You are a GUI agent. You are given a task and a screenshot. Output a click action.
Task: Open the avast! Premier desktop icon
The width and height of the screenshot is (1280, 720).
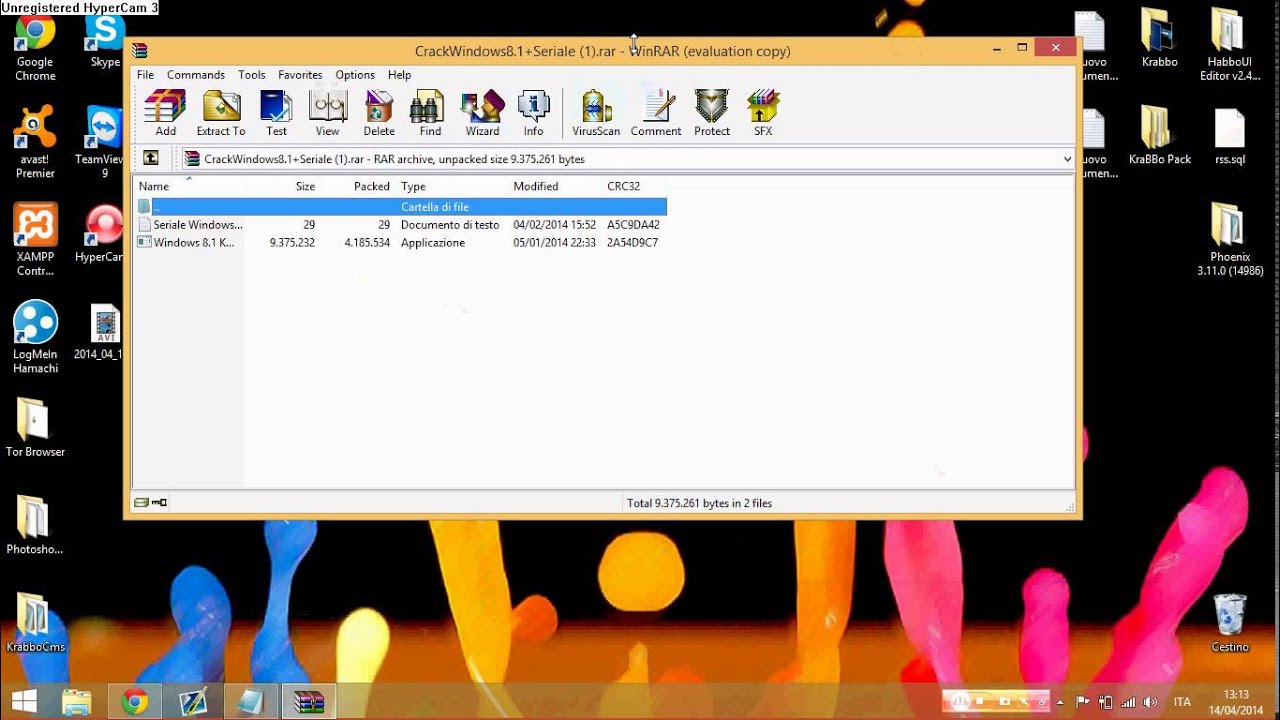point(35,143)
